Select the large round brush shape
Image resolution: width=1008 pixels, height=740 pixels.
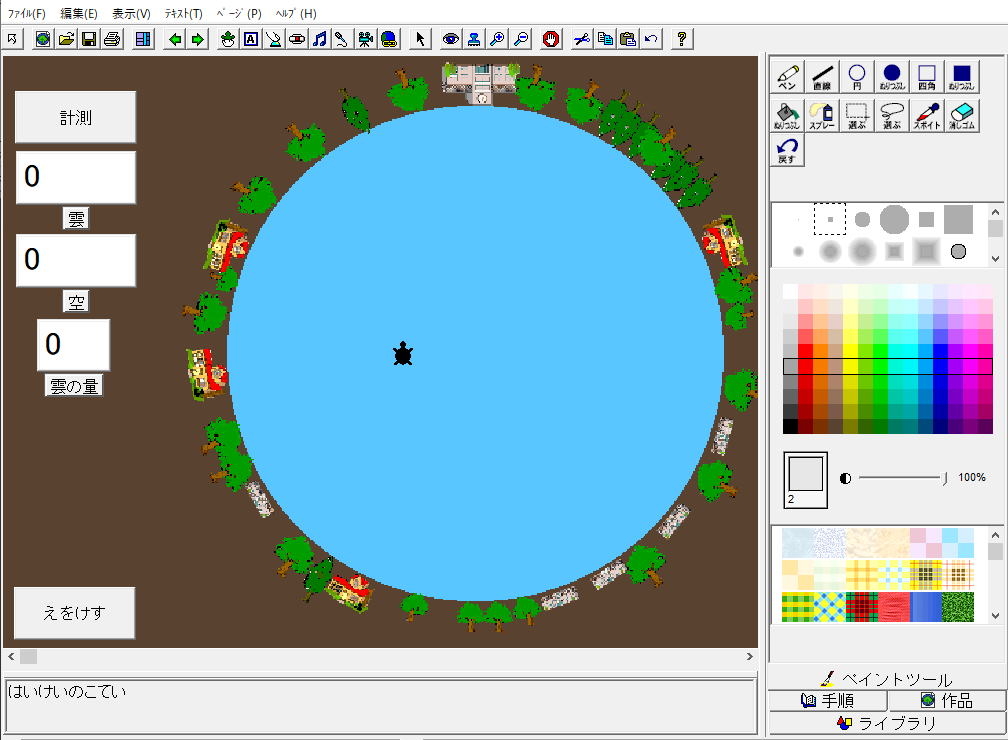point(894,219)
